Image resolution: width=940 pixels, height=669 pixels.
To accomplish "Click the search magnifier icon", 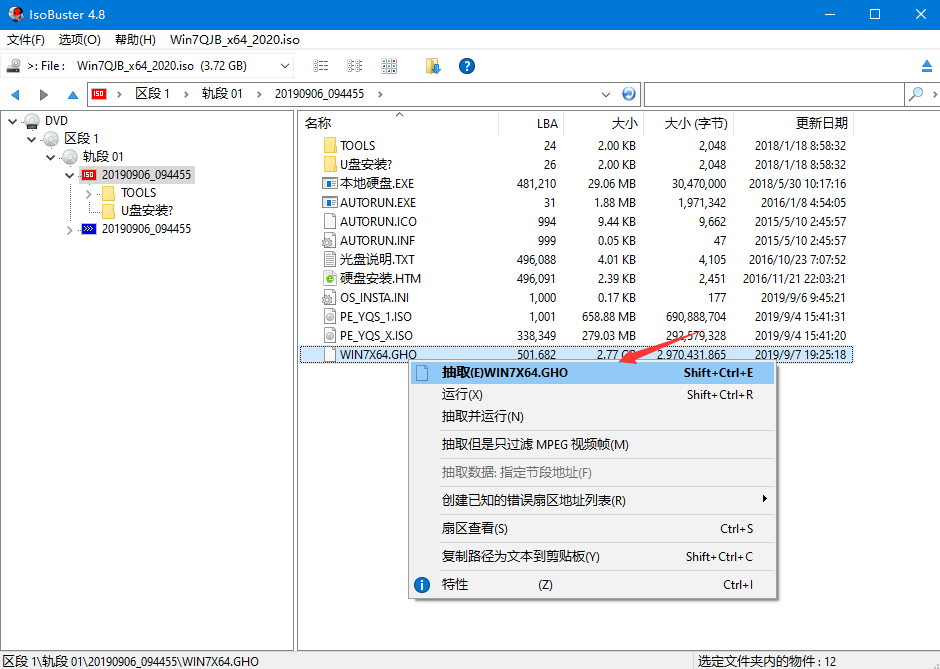I will click(915, 94).
